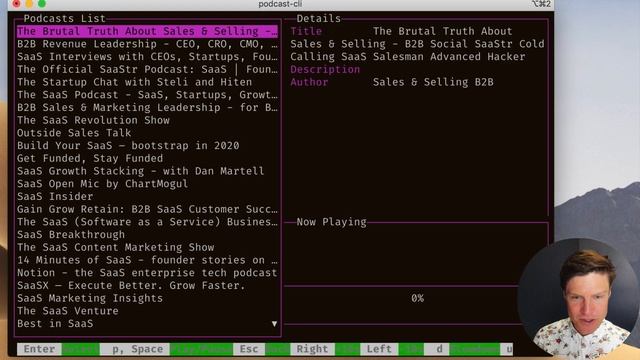Select "Best in SaaS" podcast
Viewport: 640px width, 360px height.
coord(147,323)
